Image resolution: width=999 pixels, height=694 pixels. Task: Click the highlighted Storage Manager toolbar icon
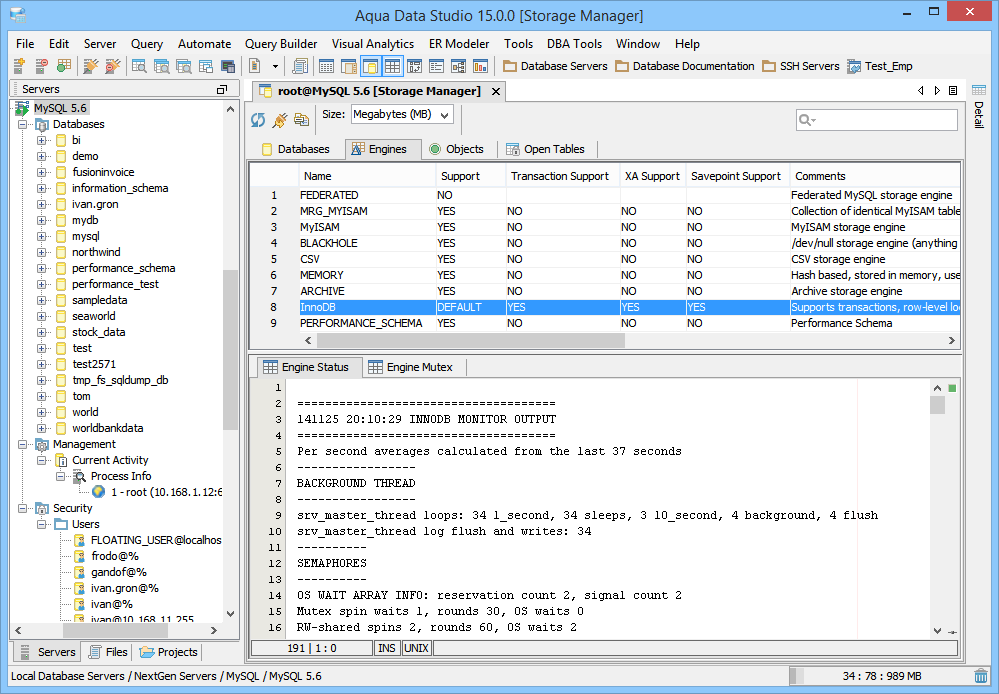click(x=370, y=66)
